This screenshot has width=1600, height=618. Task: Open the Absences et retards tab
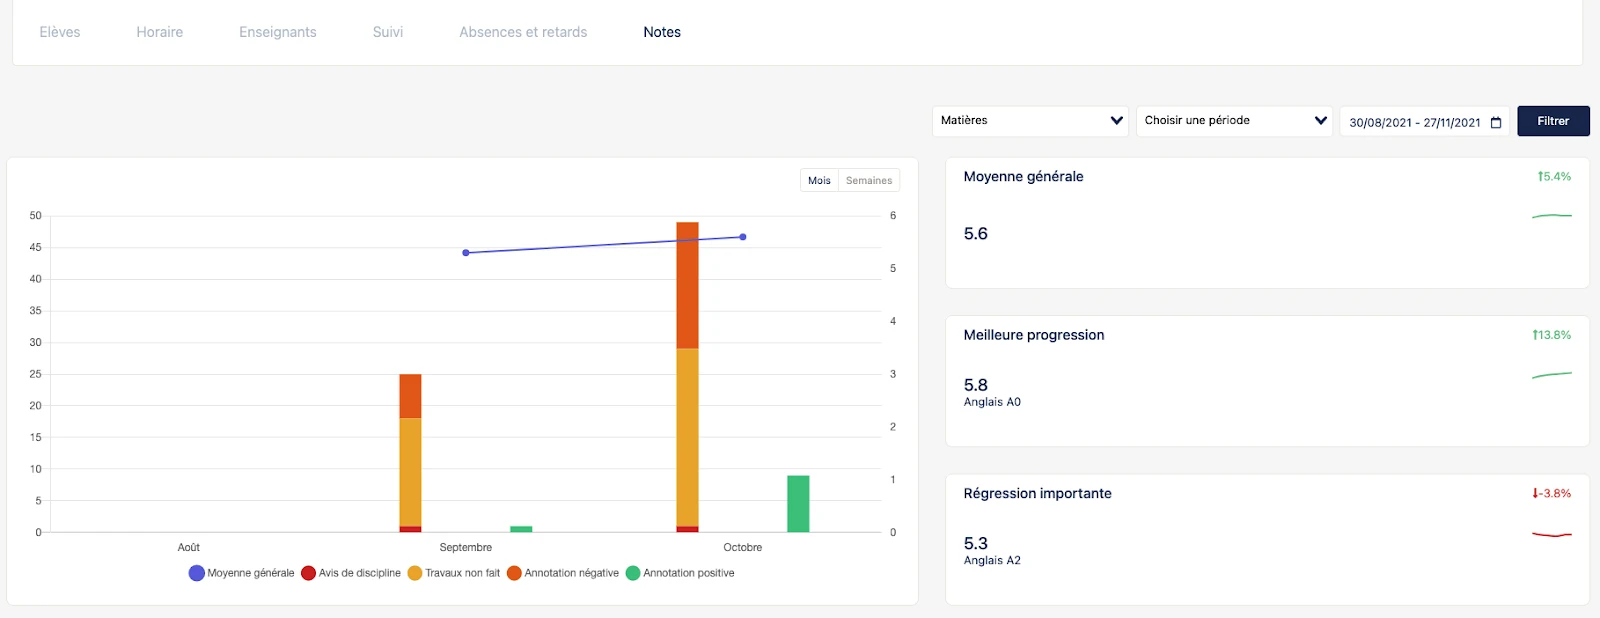[x=523, y=32]
